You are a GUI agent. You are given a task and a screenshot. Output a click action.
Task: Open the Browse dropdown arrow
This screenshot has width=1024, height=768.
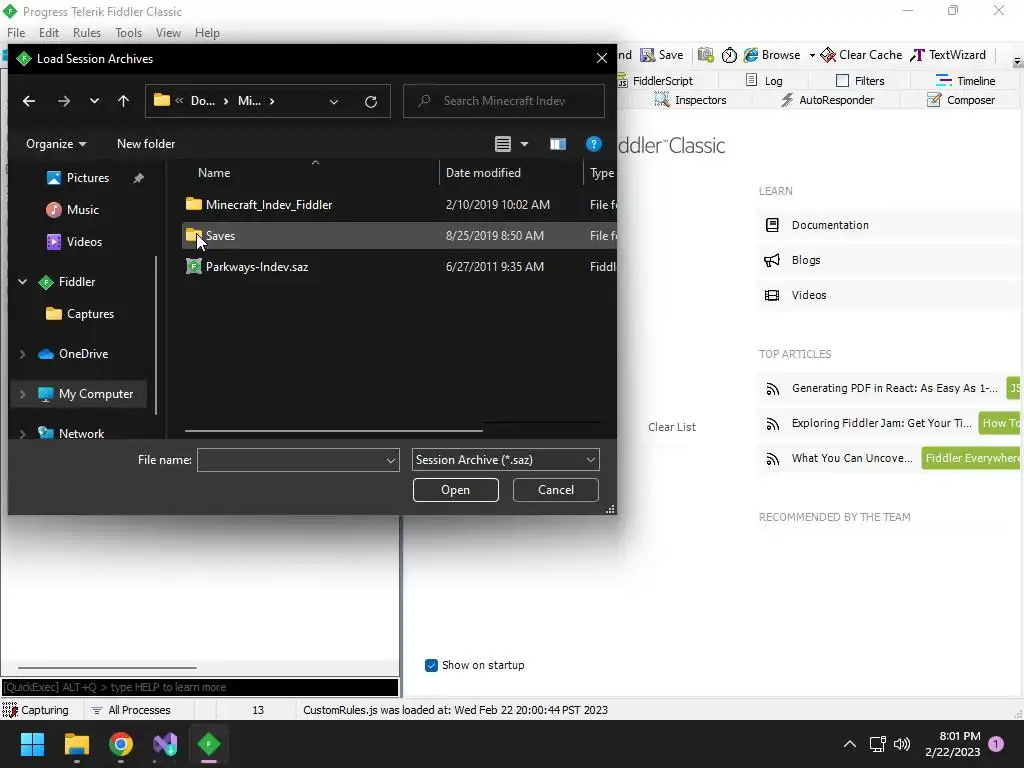[812, 55]
